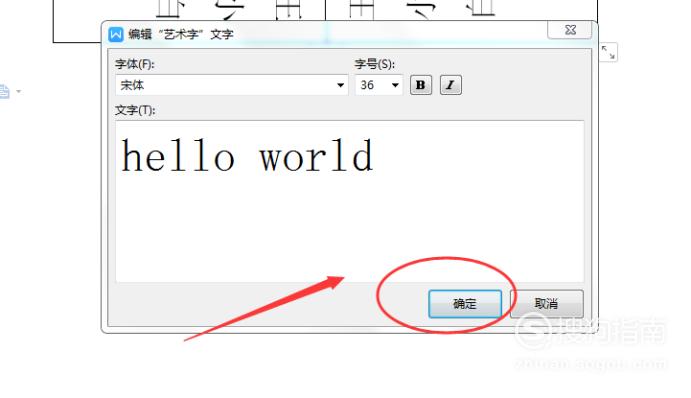The image size is (691, 398).
Task: Toggle Italic formatting for the WordArt text
Action: (450, 85)
